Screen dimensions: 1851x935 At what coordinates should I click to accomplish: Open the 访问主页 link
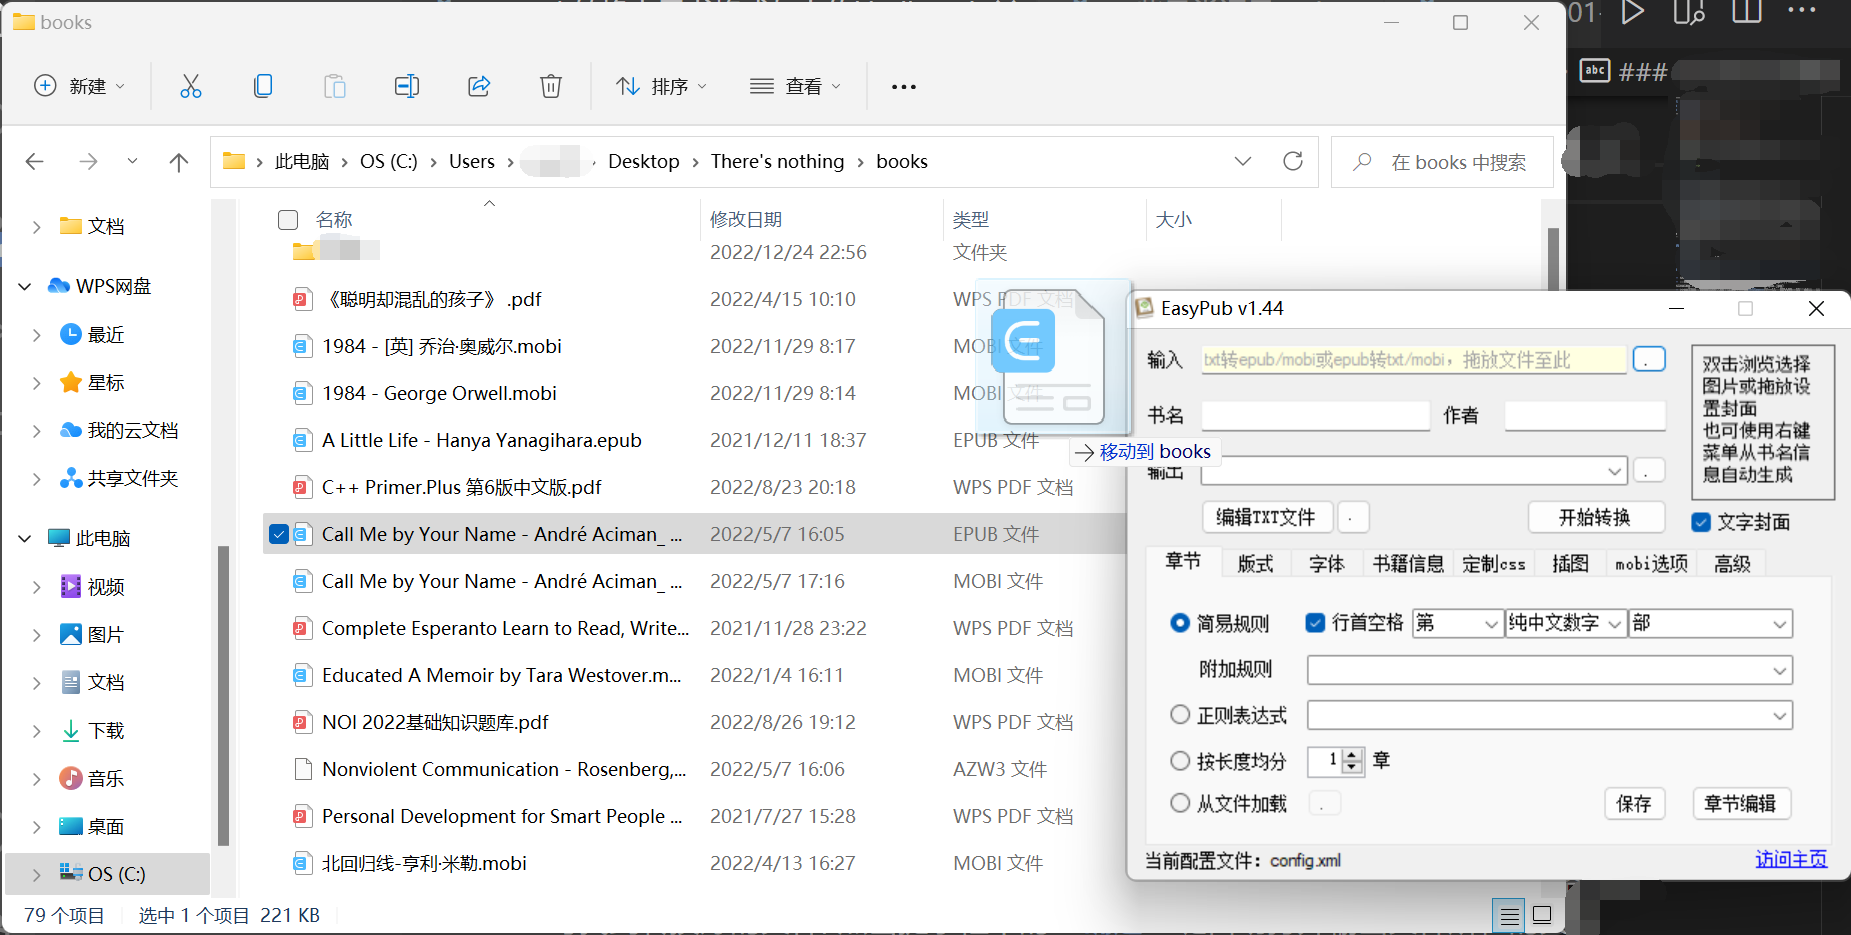pos(1791,859)
